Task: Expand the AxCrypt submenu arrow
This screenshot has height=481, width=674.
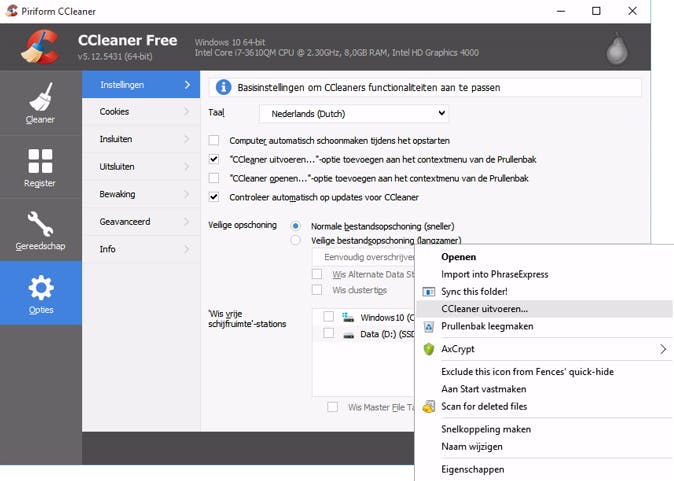Action: [663, 349]
